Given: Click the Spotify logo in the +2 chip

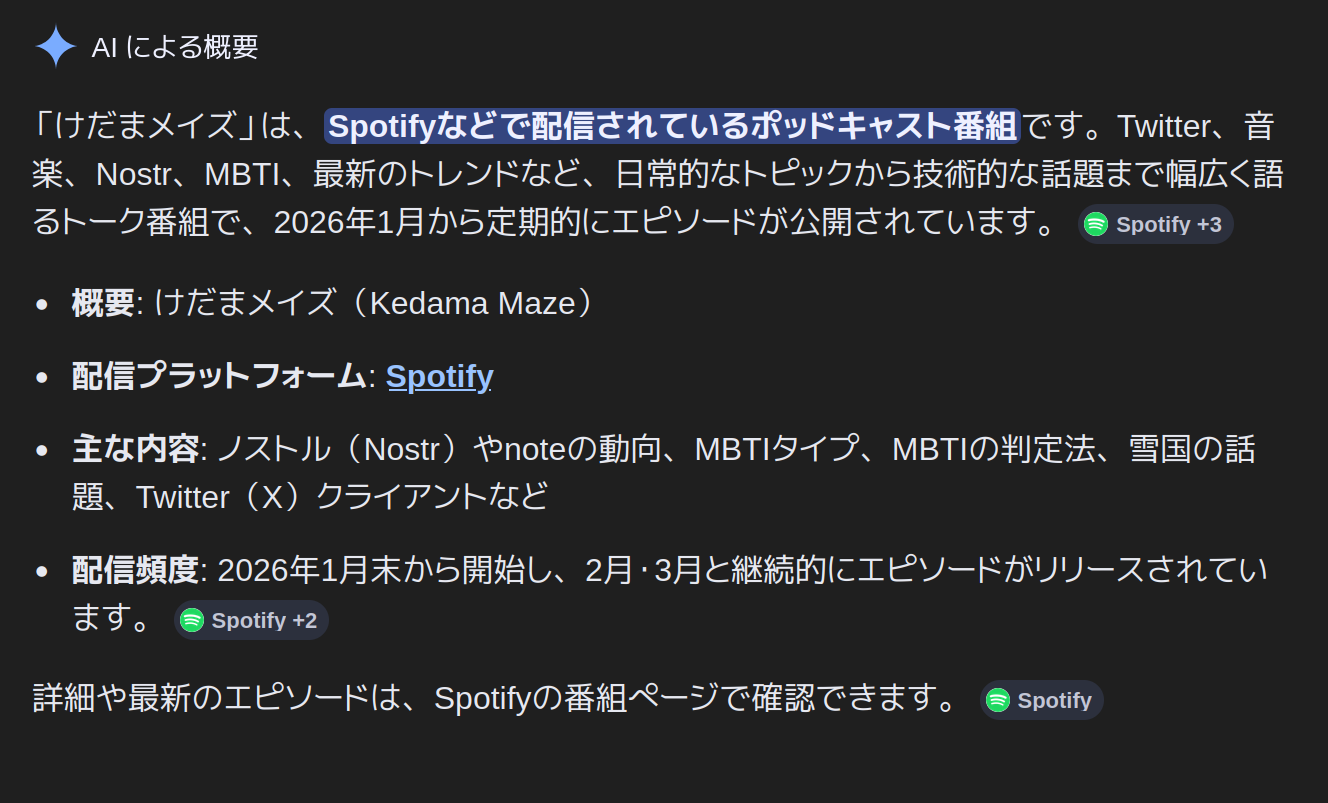Looking at the screenshot, I should click(x=191, y=620).
